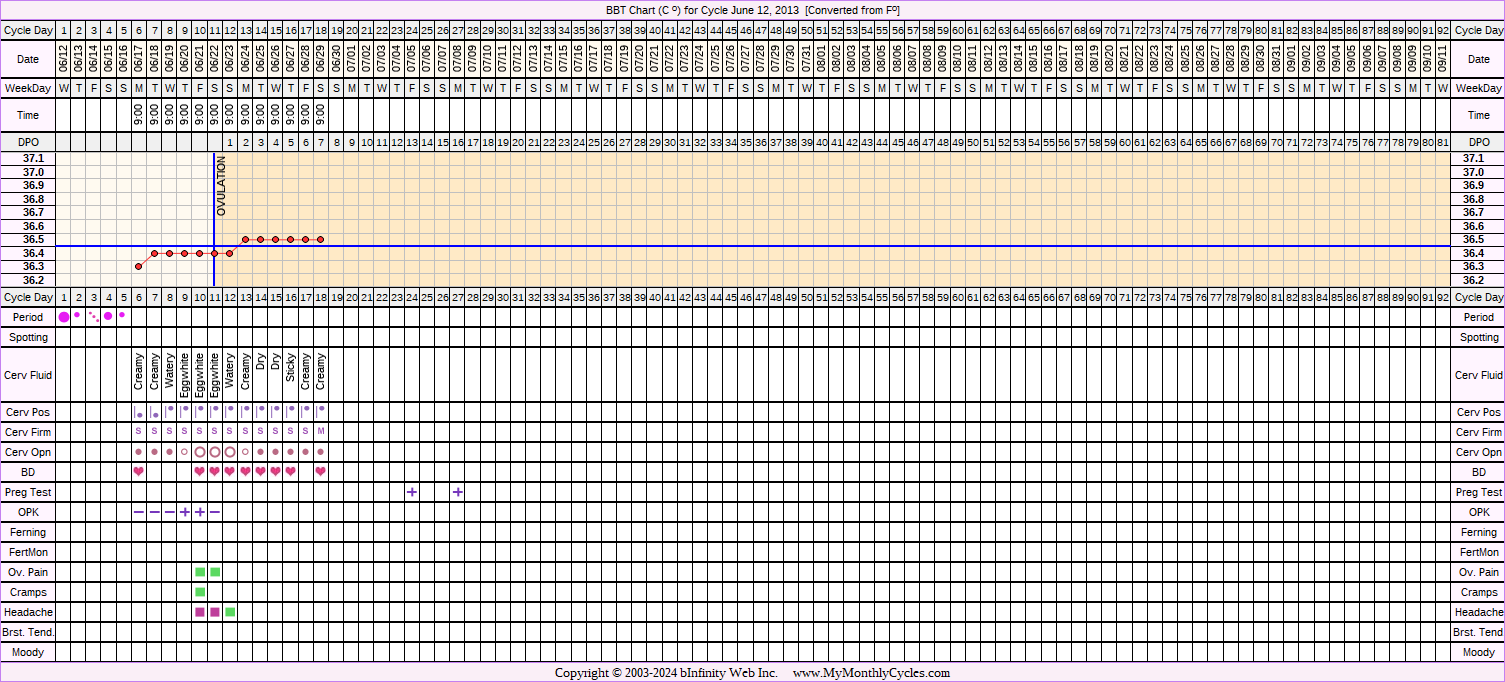This screenshot has height=682, width=1505.
Task: Click the copyright bInfinity Web Inc. text
Action: 666,673
